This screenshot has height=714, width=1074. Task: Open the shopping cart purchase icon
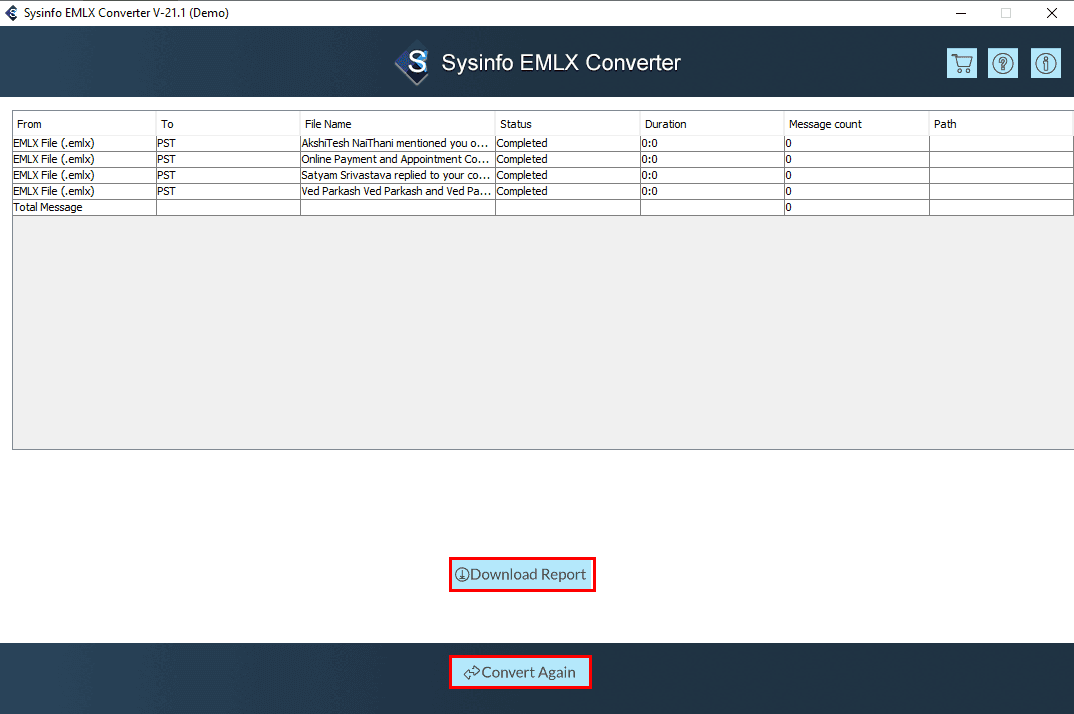click(962, 63)
